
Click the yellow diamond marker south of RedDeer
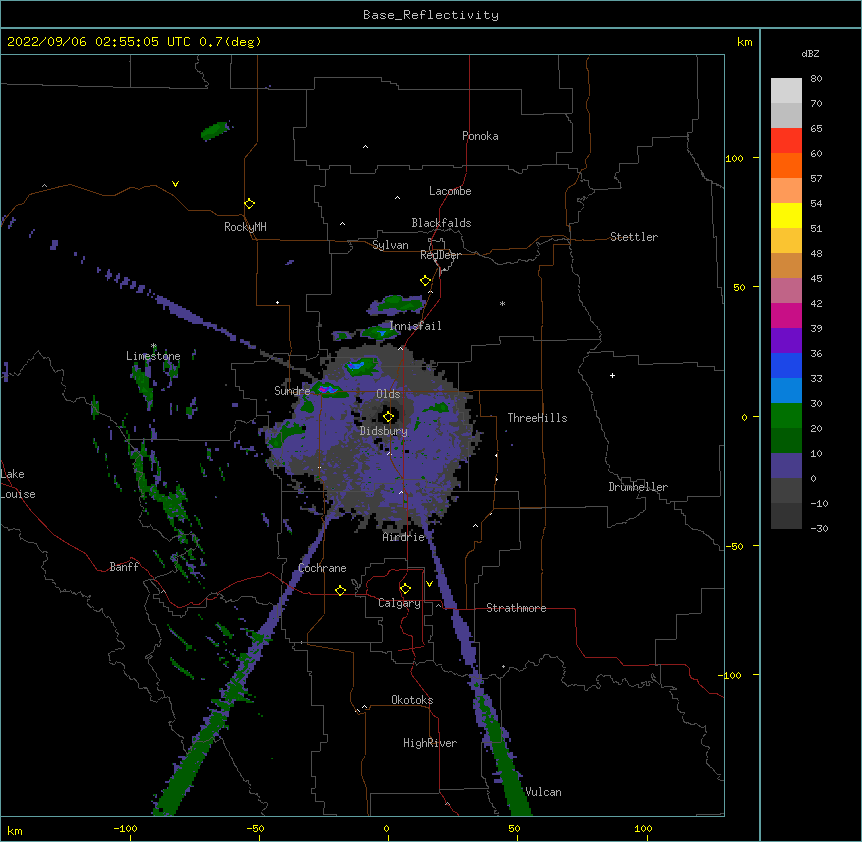(425, 281)
